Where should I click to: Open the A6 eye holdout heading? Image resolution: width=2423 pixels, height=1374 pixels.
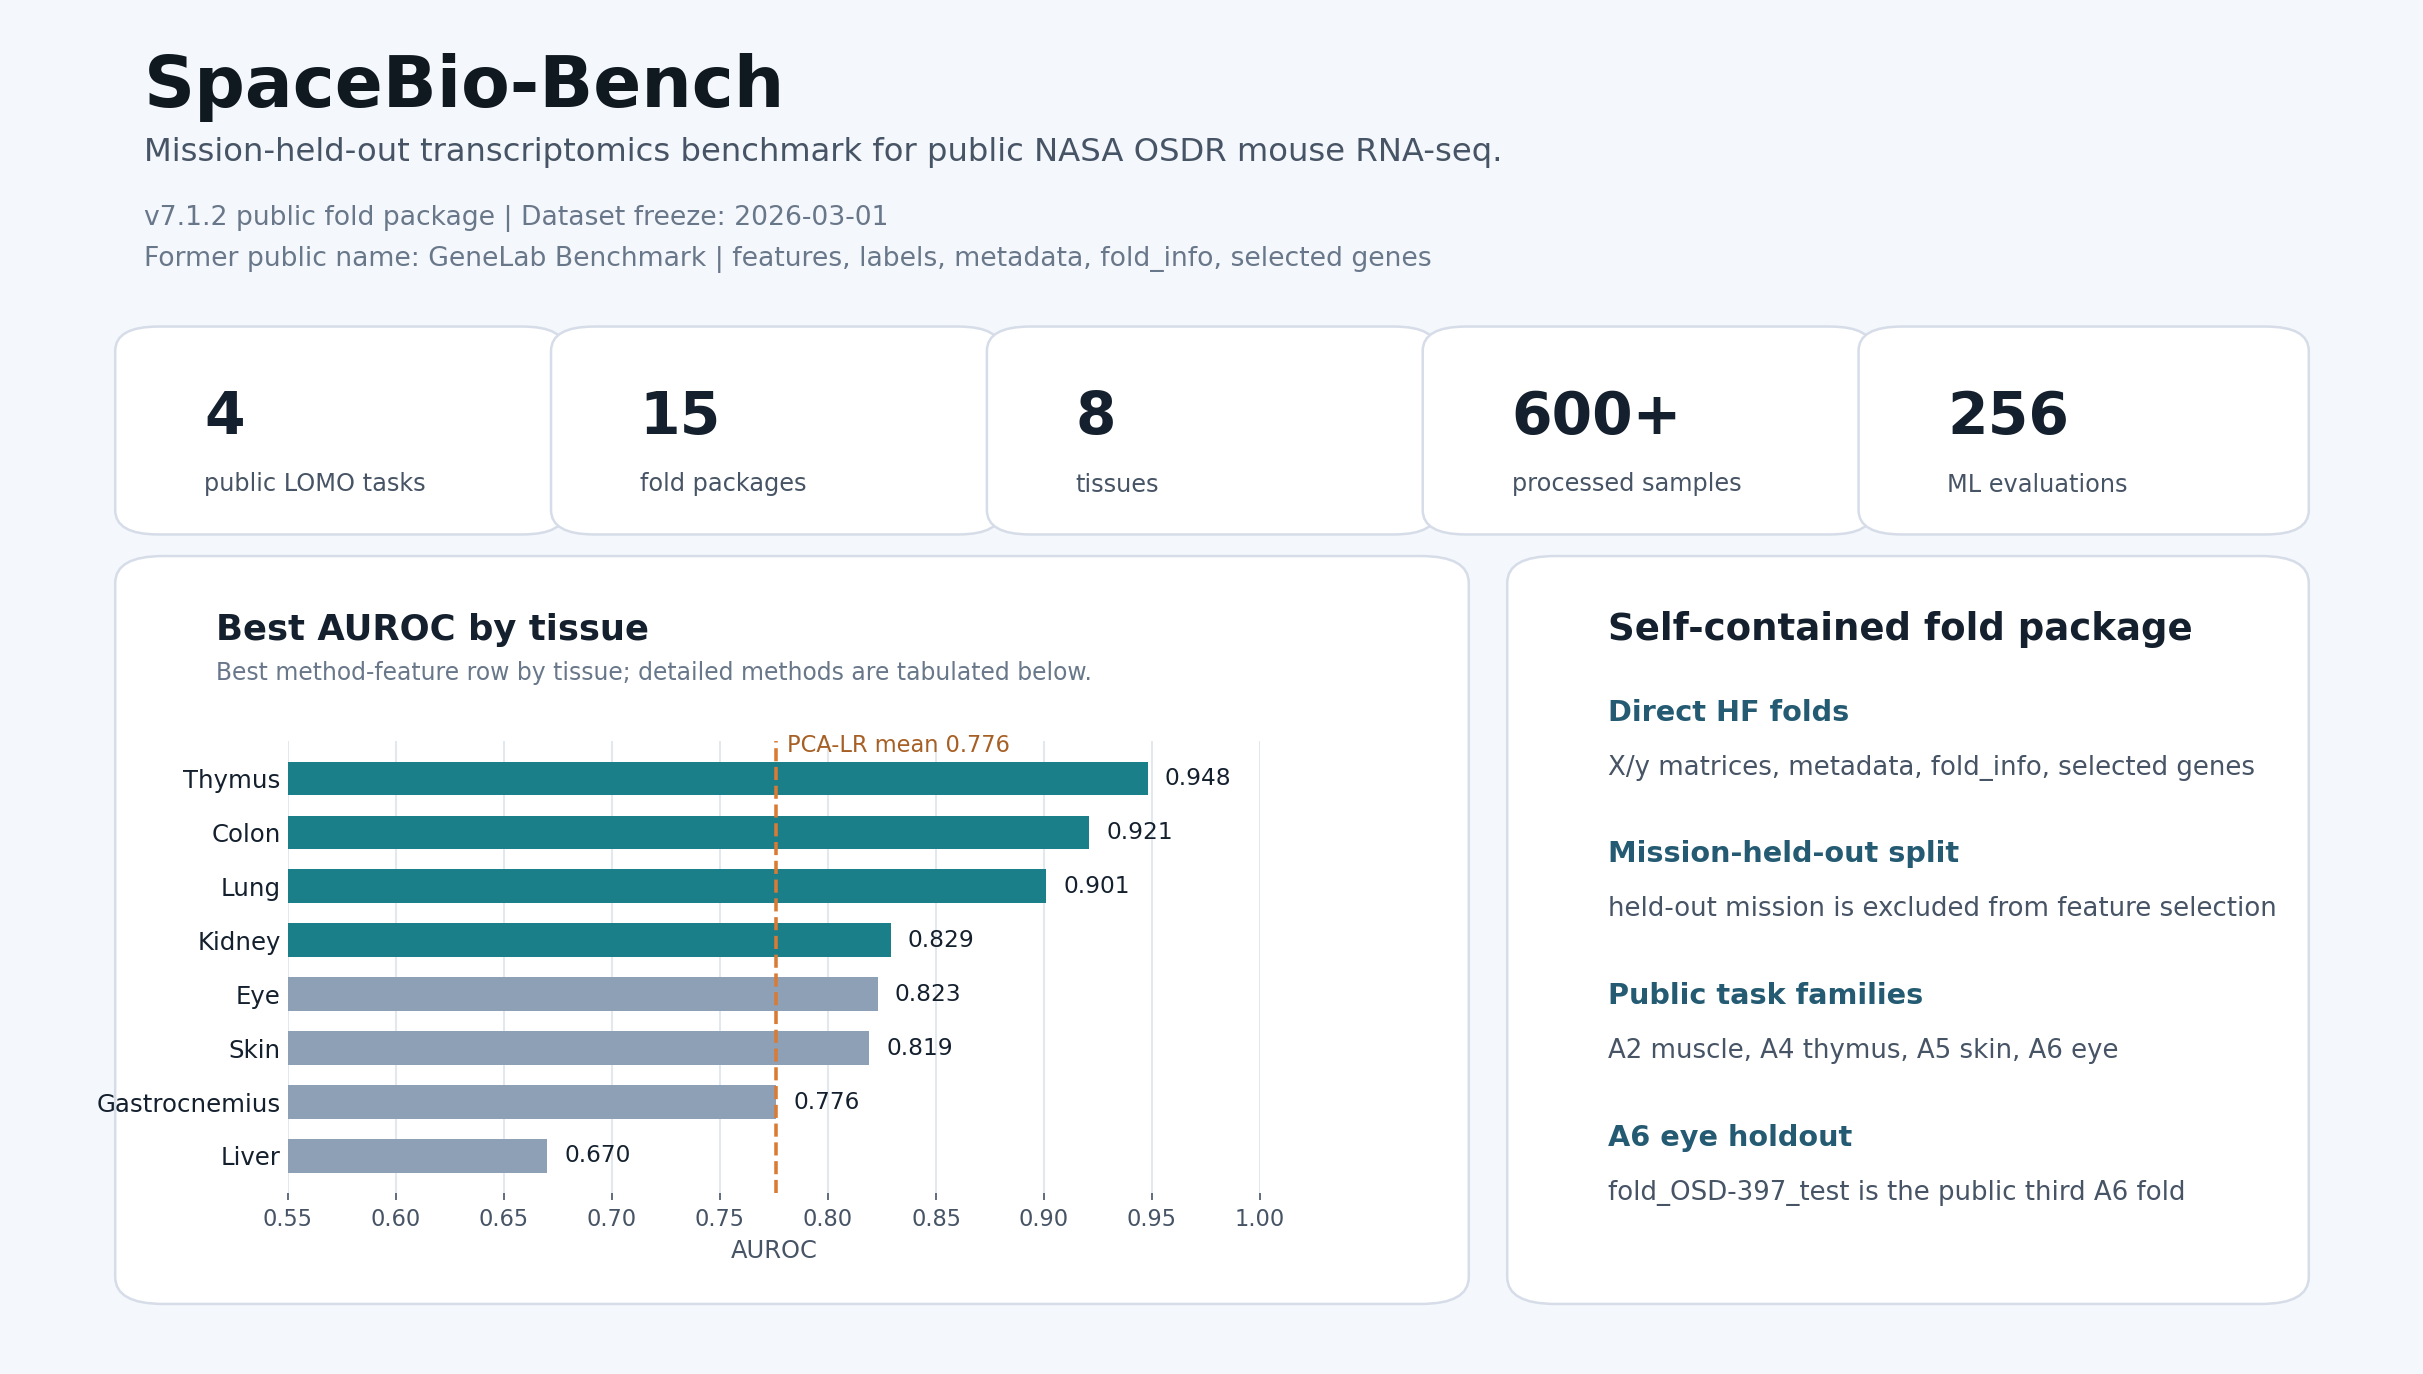coord(1730,1137)
